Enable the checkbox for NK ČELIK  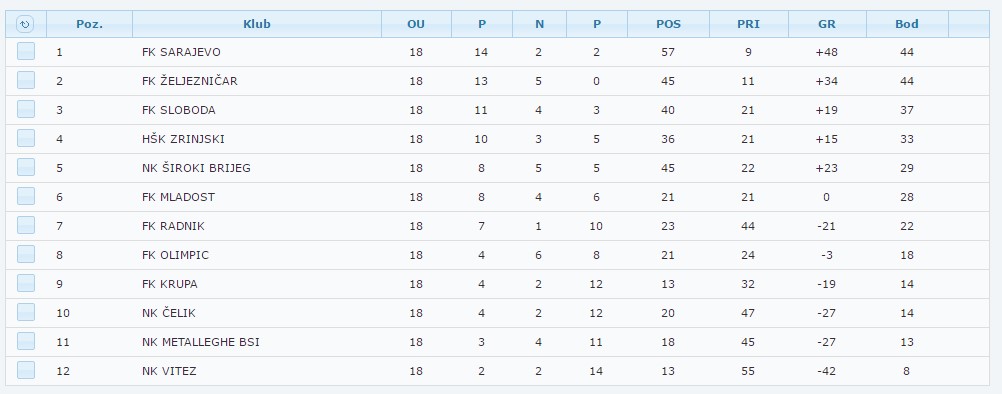click(26, 312)
